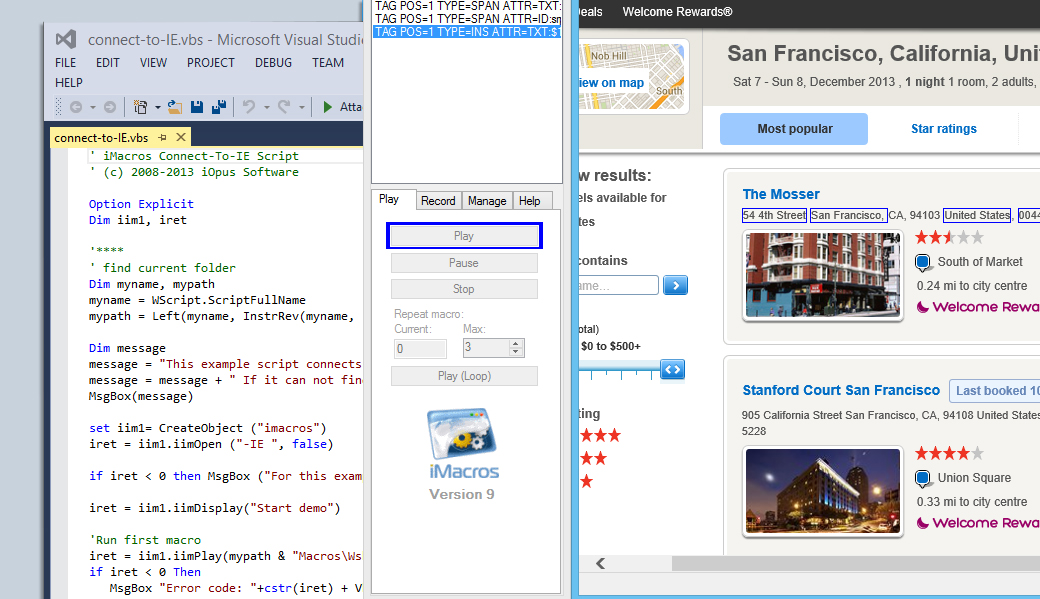Click the iMacros Pause button
Screen dimensions: 1040x599
point(464,263)
